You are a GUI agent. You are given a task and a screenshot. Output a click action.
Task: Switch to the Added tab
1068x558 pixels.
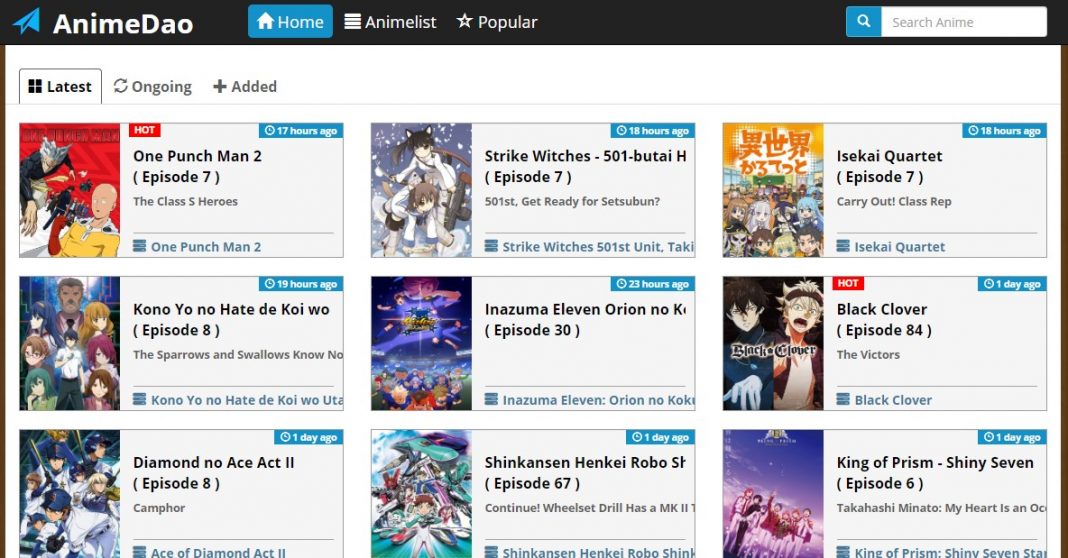tap(245, 87)
